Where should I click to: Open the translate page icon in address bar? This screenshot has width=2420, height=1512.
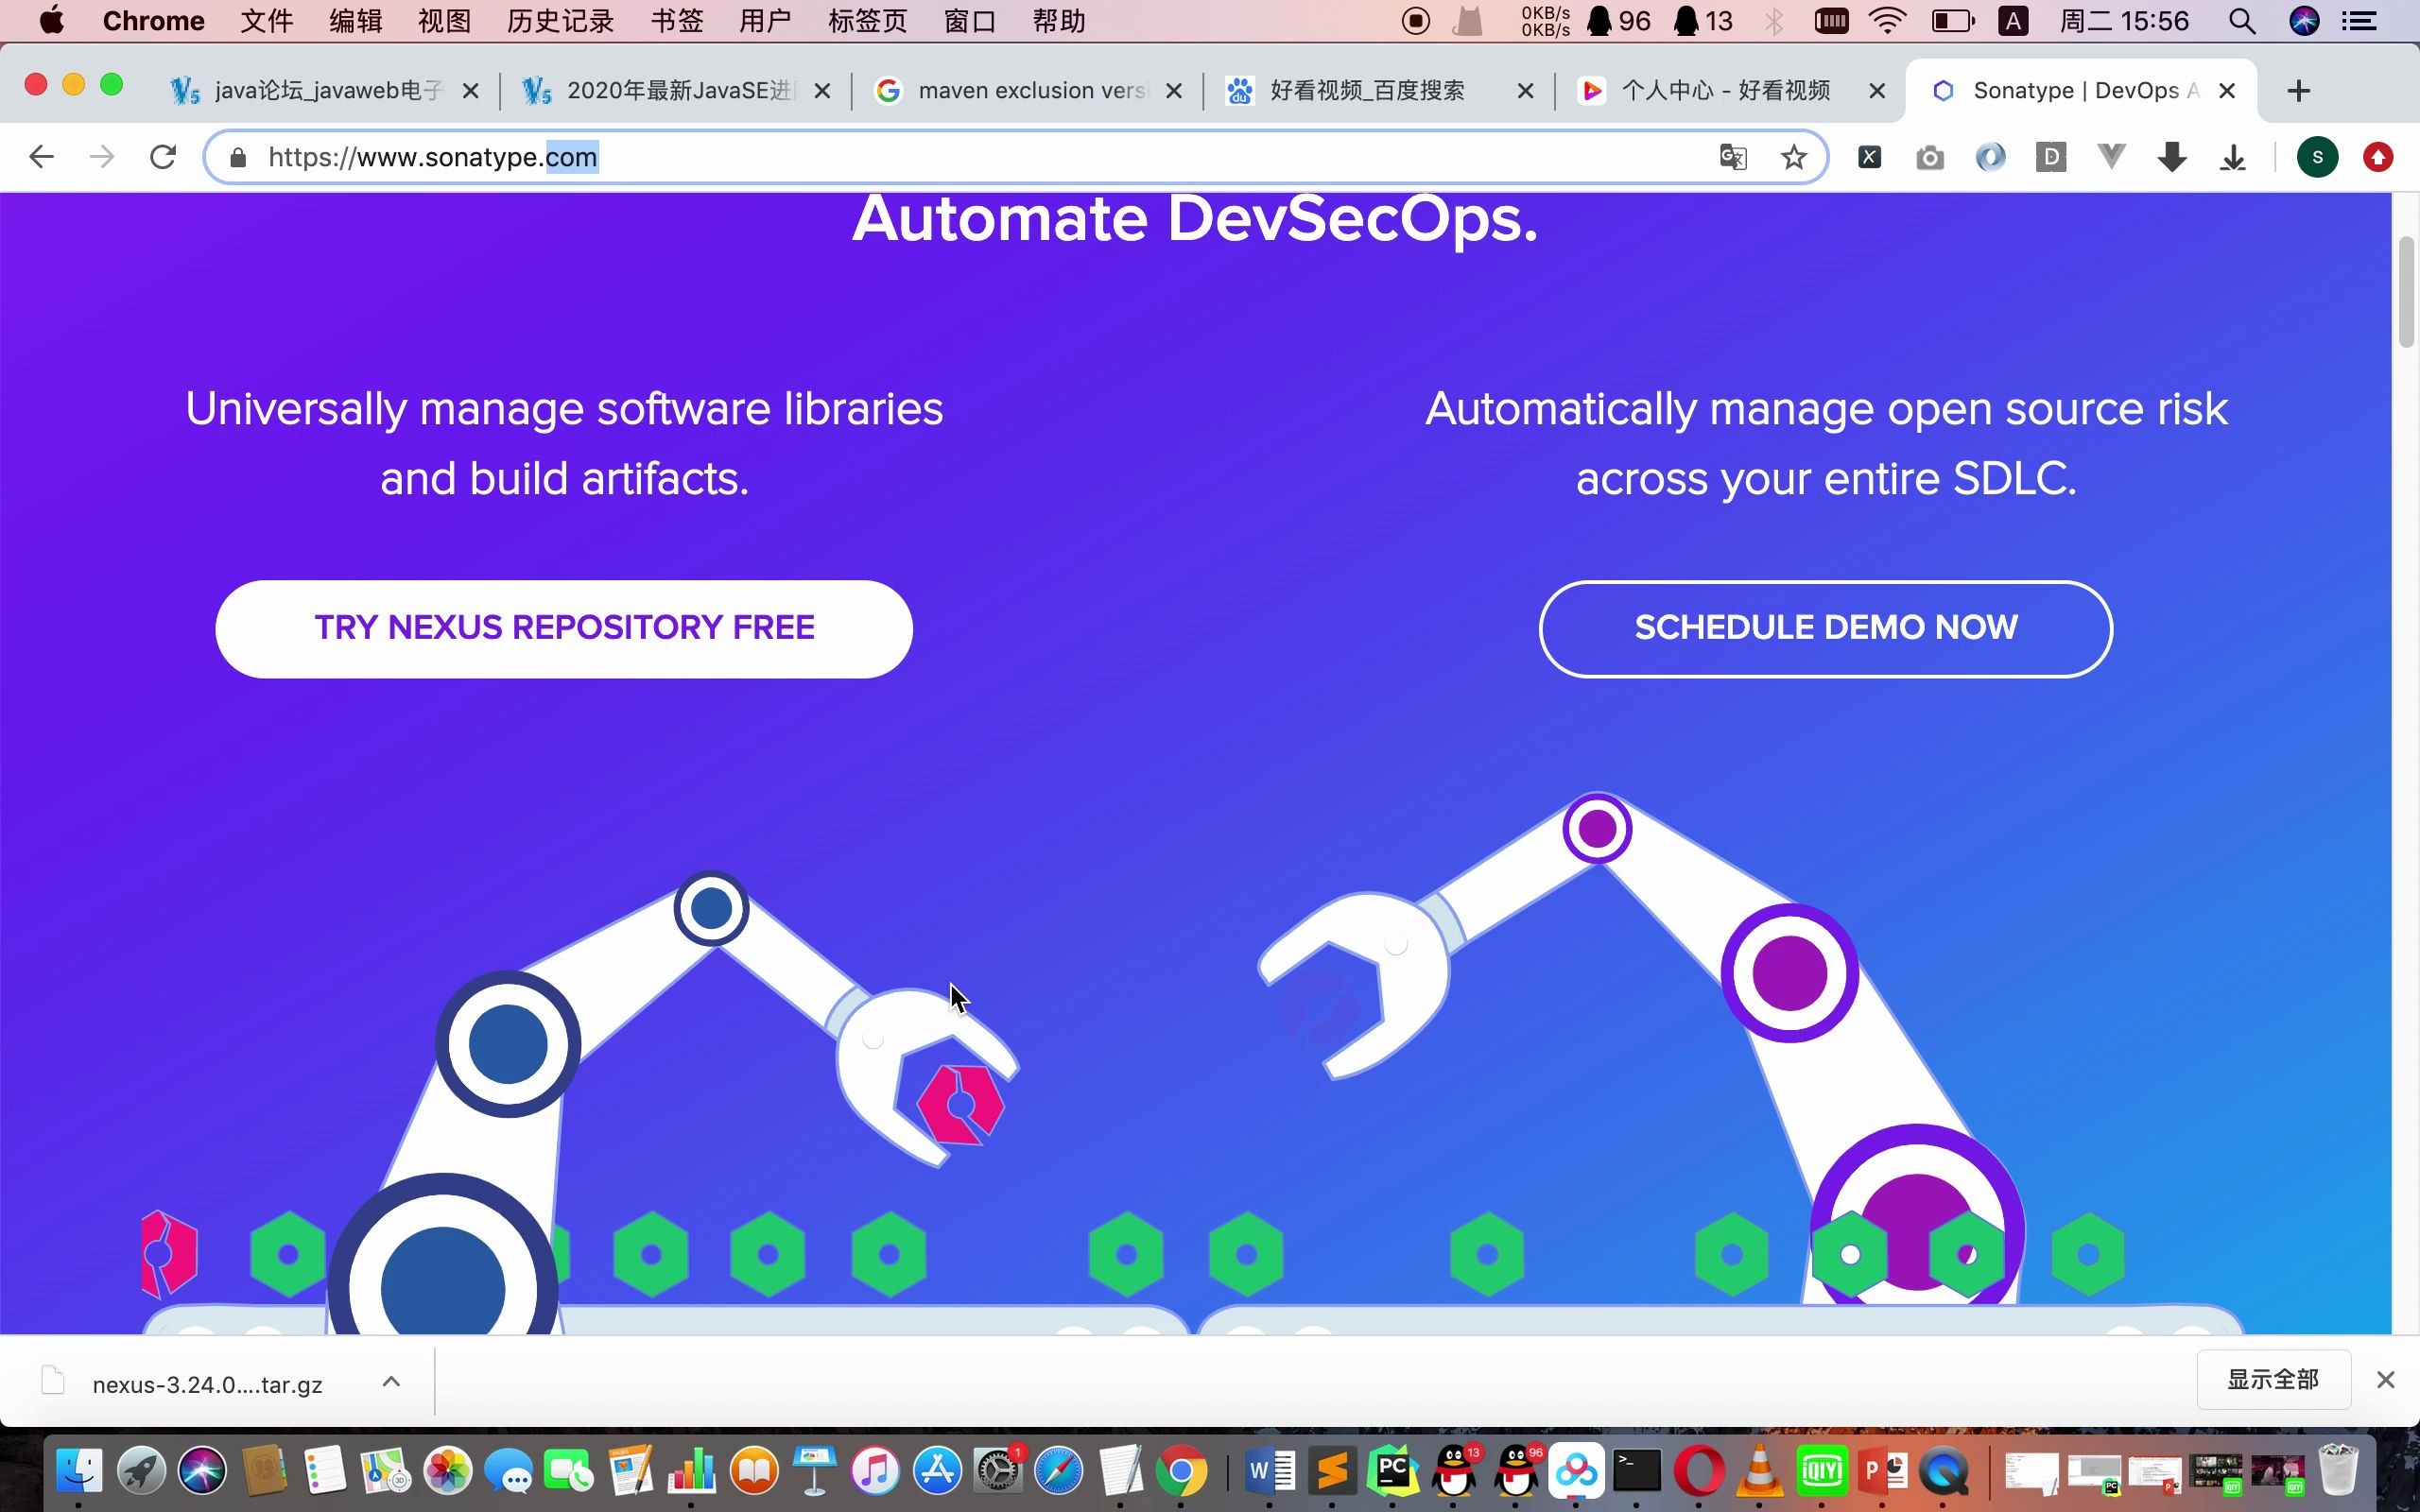(1733, 157)
